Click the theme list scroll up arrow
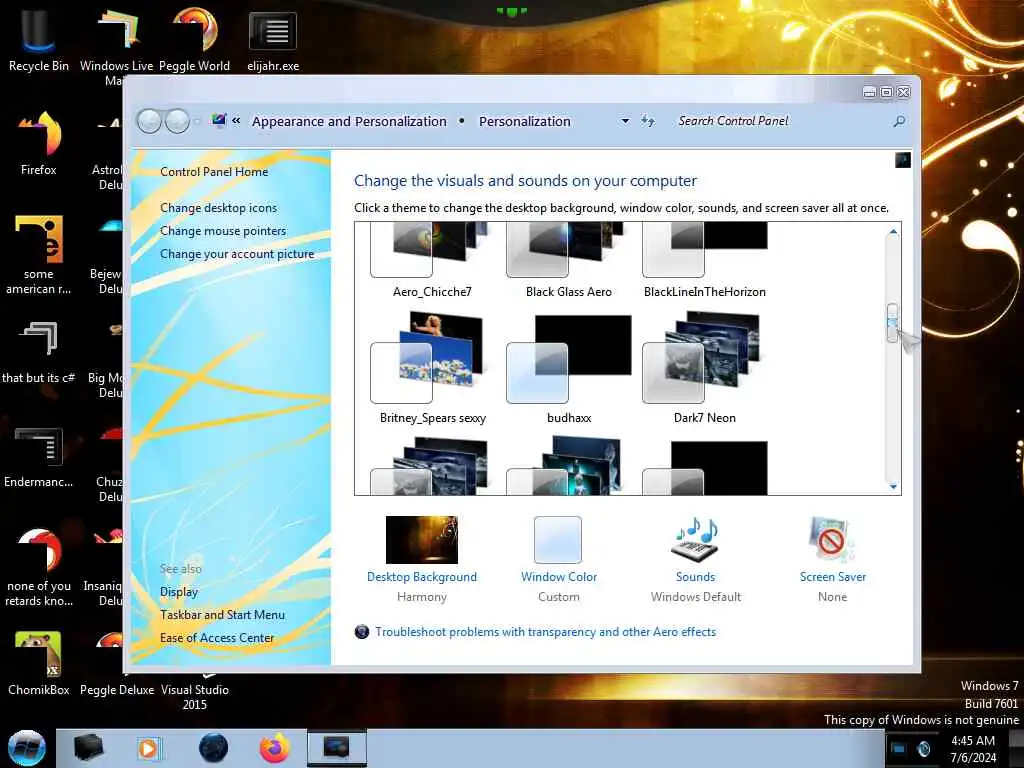The image size is (1024, 768). [893, 232]
